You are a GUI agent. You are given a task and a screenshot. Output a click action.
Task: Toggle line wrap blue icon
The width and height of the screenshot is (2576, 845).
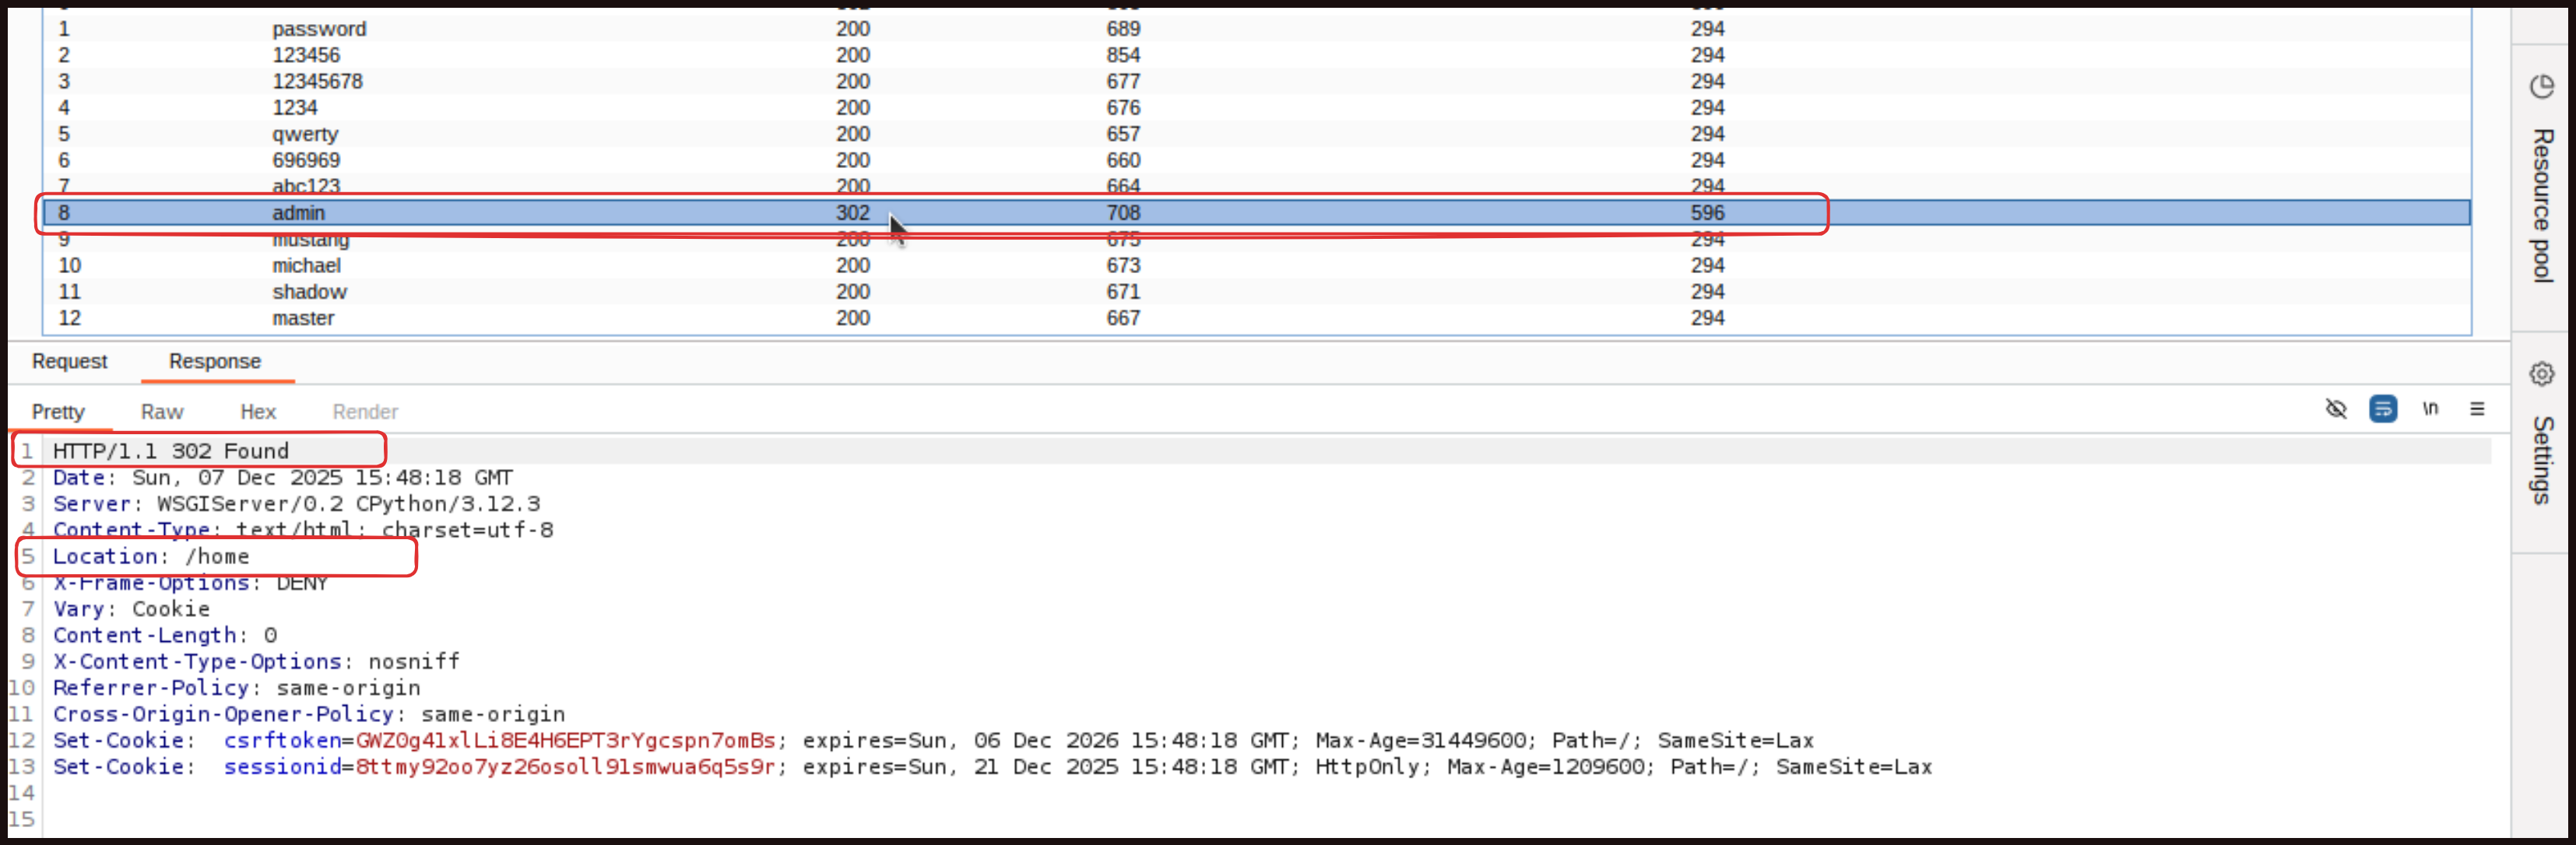[2383, 409]
